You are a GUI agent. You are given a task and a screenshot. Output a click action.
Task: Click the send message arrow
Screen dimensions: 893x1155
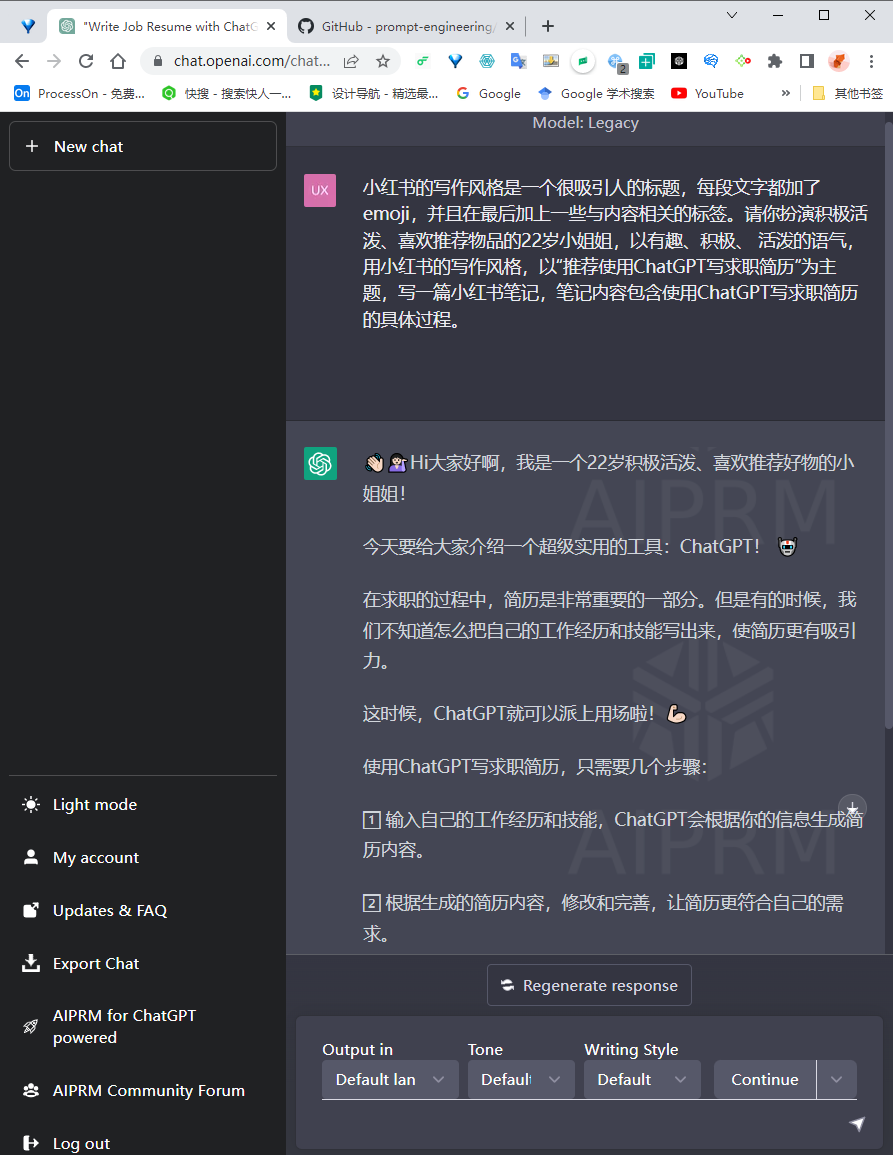point(858,1124)
